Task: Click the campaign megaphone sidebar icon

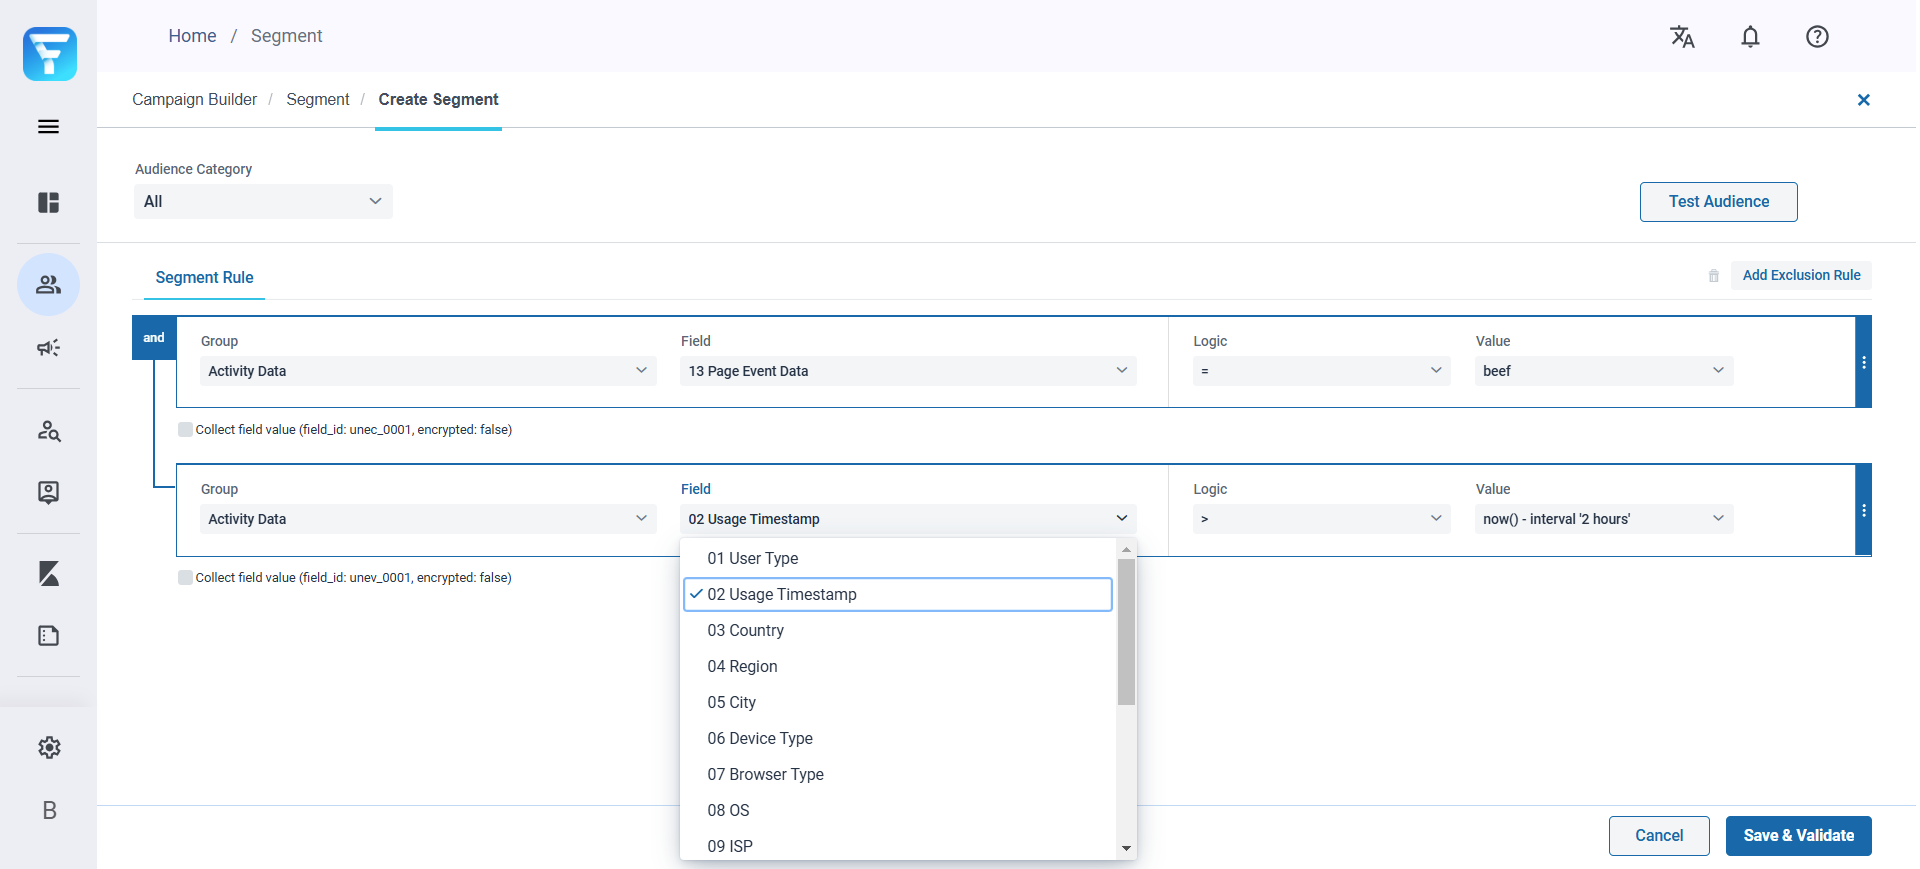Action: [x=48, y=348]
